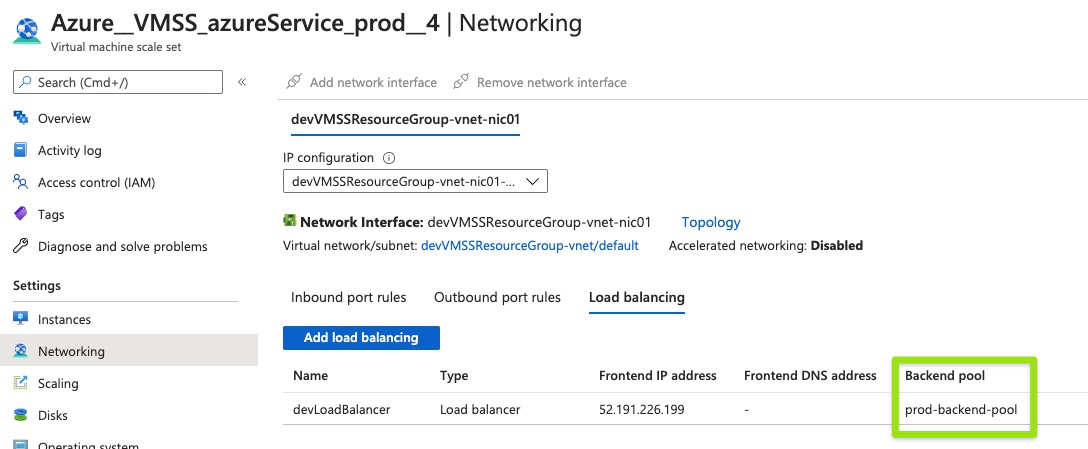1088x449 pixels.
Task: Click the Name column header
Action: (310, 375)
